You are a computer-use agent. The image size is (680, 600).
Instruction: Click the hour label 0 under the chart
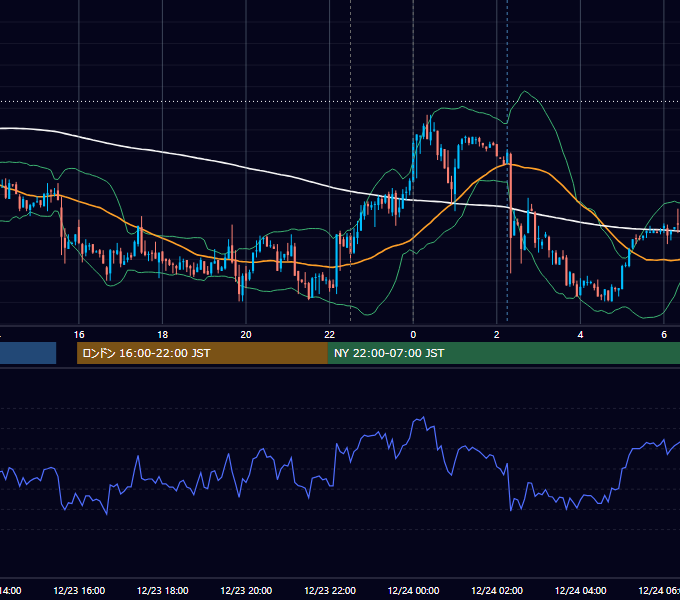pyautogui.click(x=413, y=335)
